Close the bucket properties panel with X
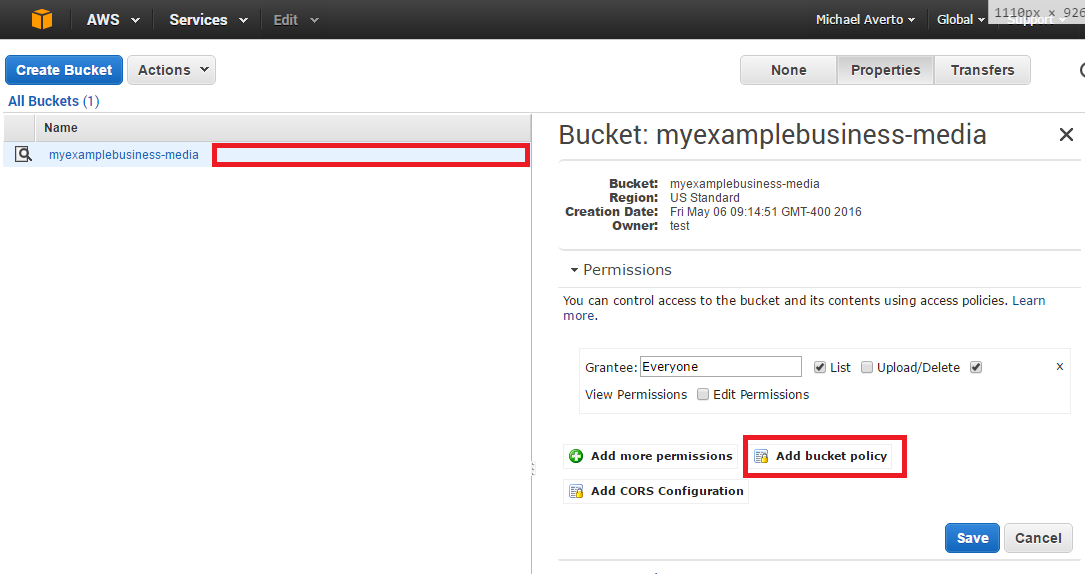 click(x=1066, y=134)
